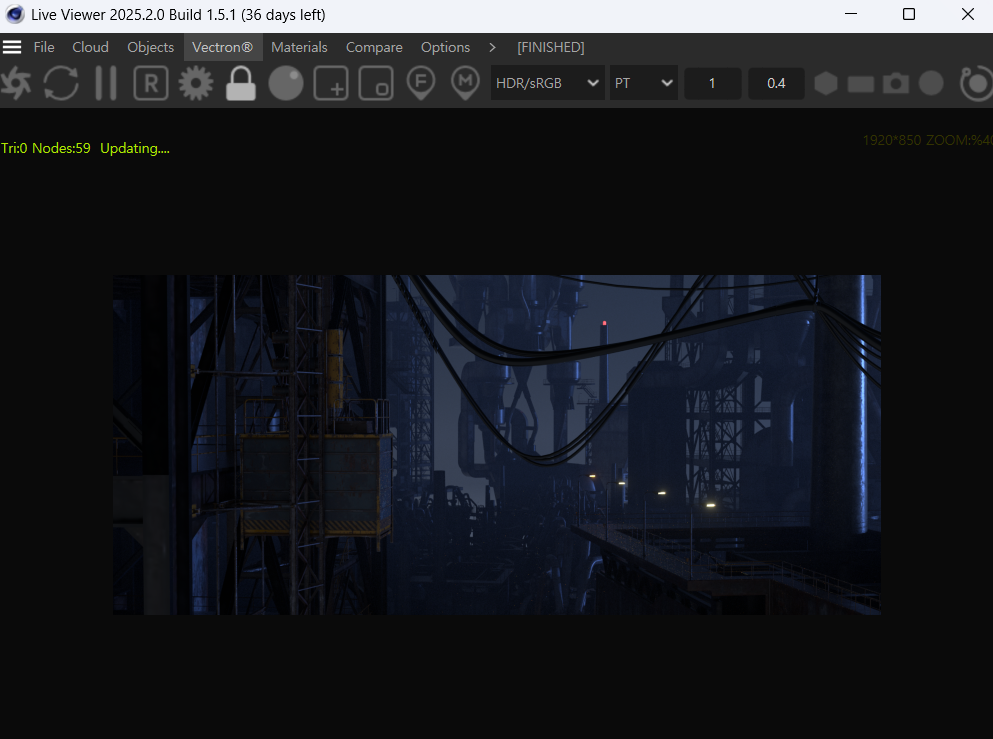This screenshot has width=993, height=739.
Task: Expand more menus with the > arrow
Action: tap(493, 47)
